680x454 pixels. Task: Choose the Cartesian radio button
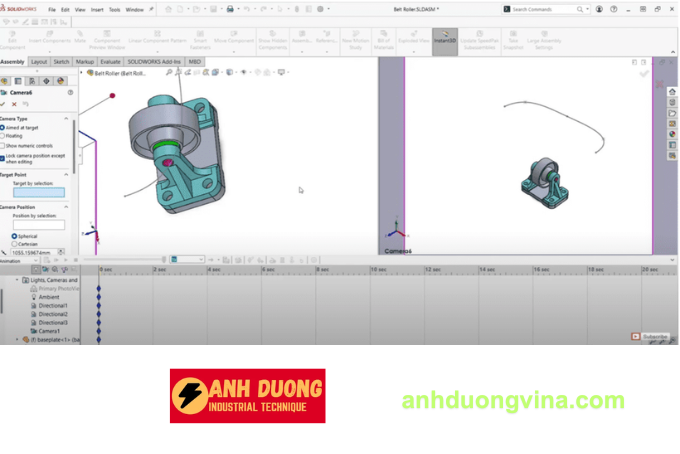pos(14,243)
